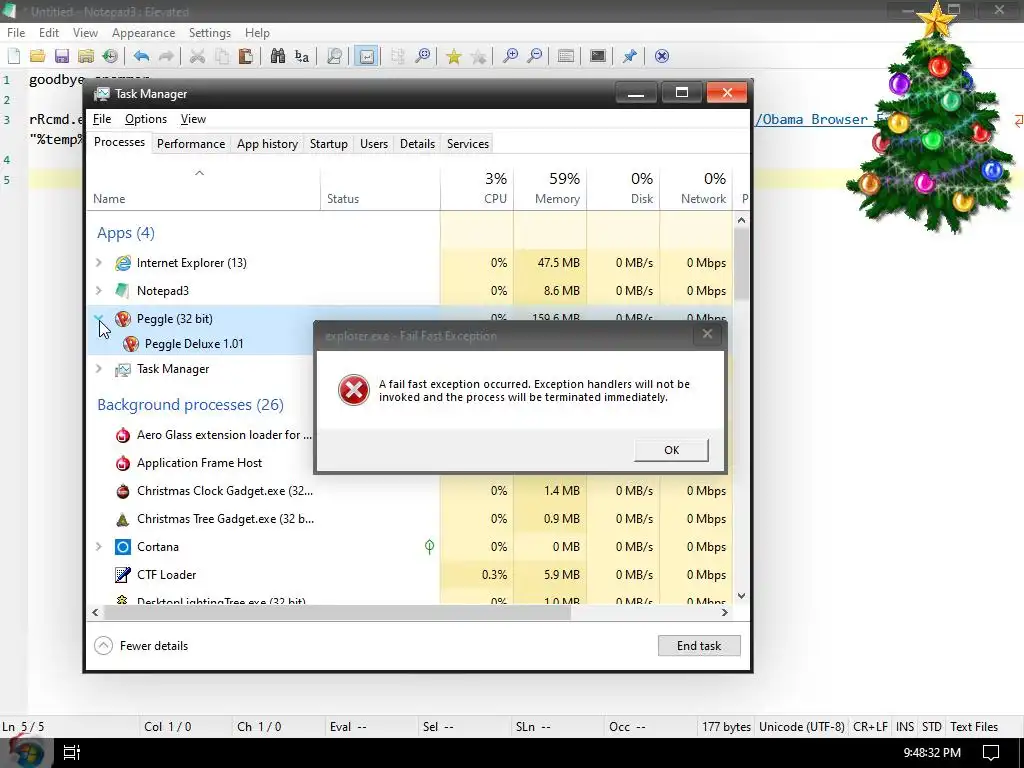
Task: Click the Browse folder icon next to Save
Action: (x=86, y=56)
